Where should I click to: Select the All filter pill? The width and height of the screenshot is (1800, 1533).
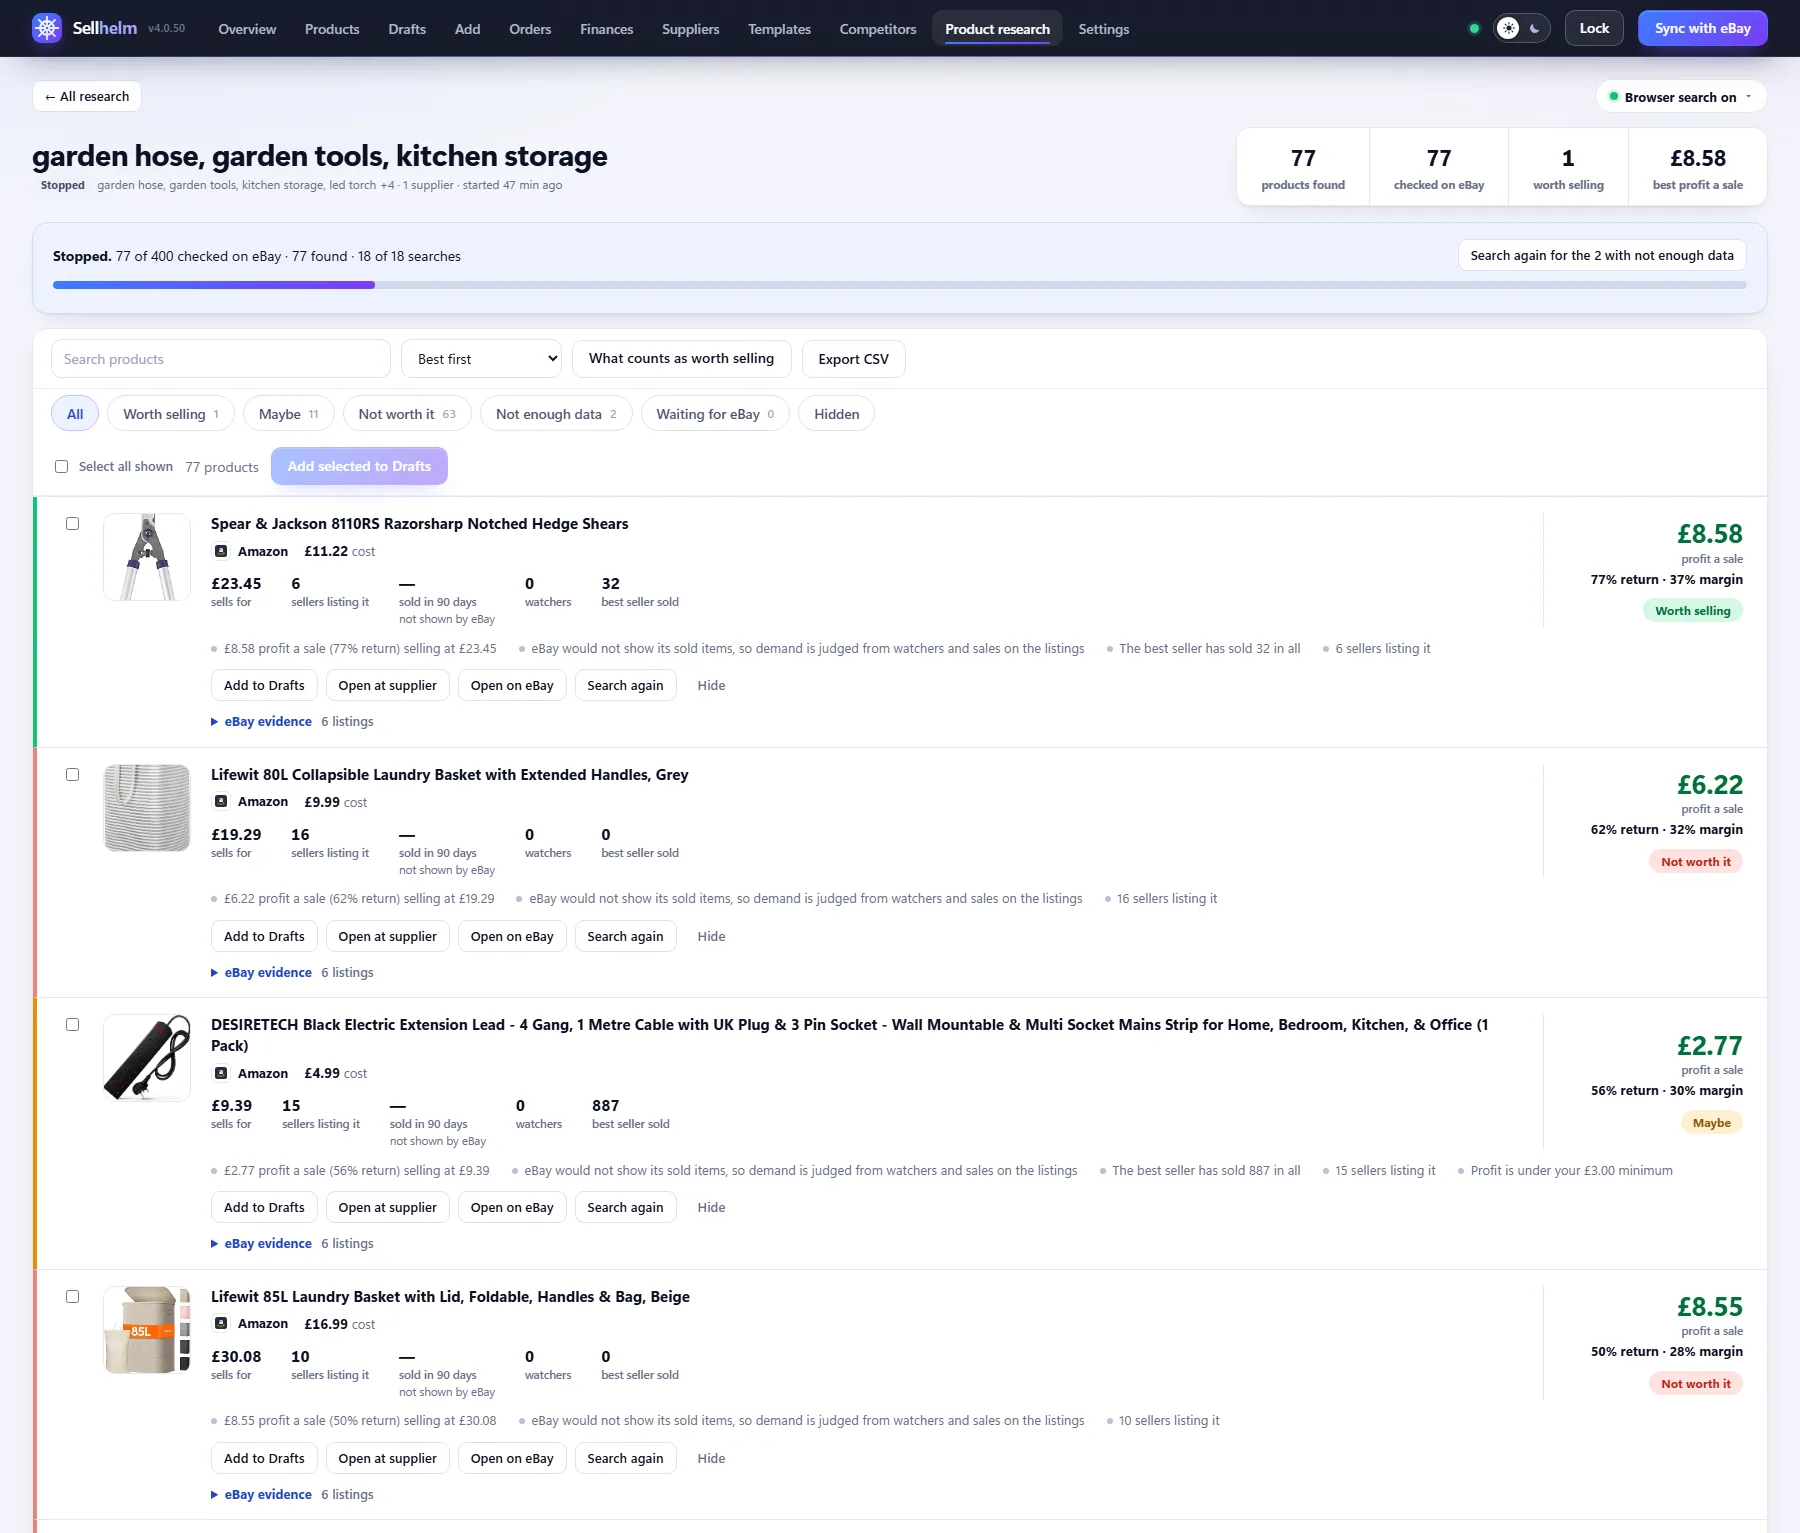coord(75,414)
